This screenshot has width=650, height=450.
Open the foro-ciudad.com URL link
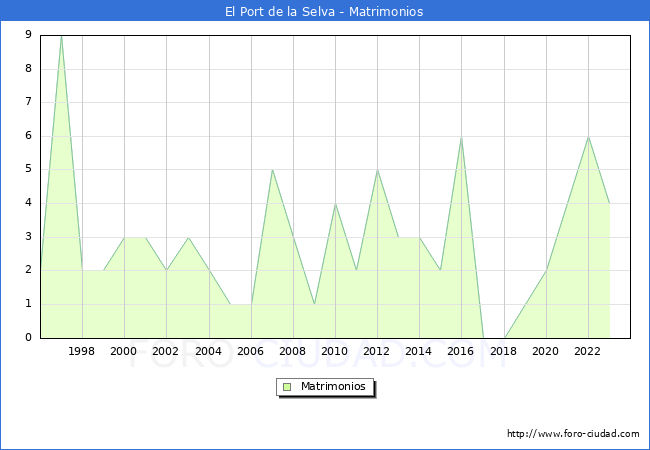click(573, 434)
